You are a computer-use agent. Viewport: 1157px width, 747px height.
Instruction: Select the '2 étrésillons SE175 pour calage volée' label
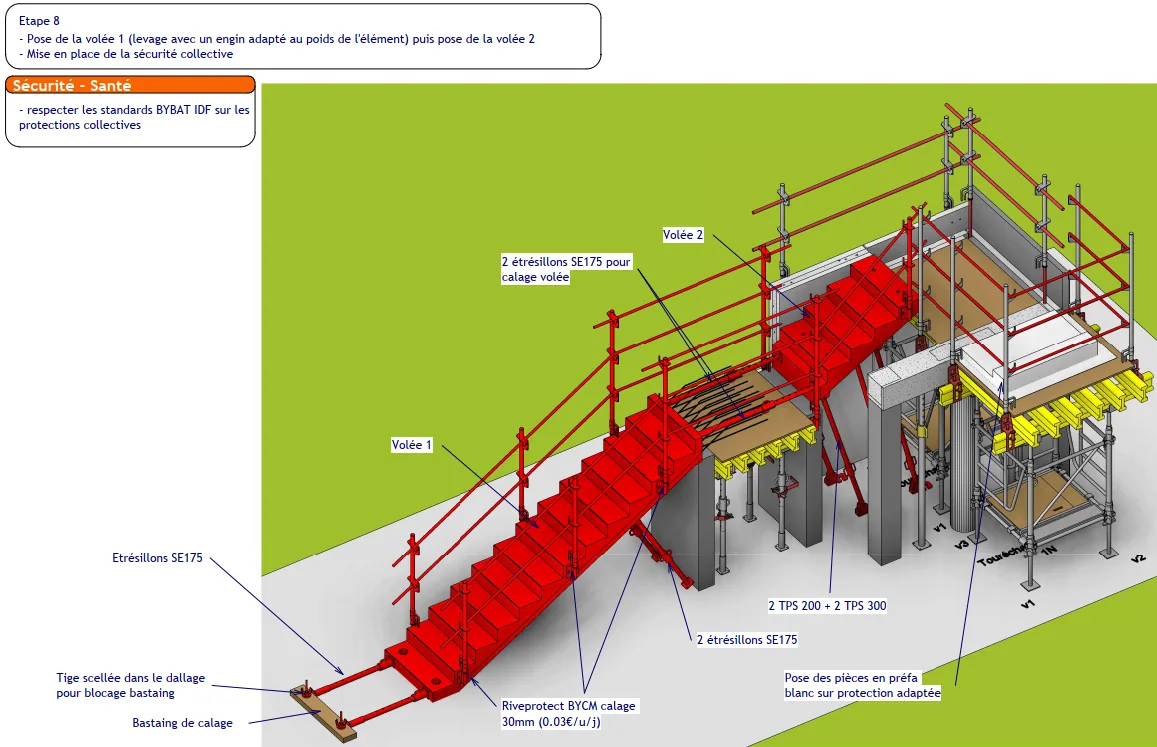coord(566,269)
